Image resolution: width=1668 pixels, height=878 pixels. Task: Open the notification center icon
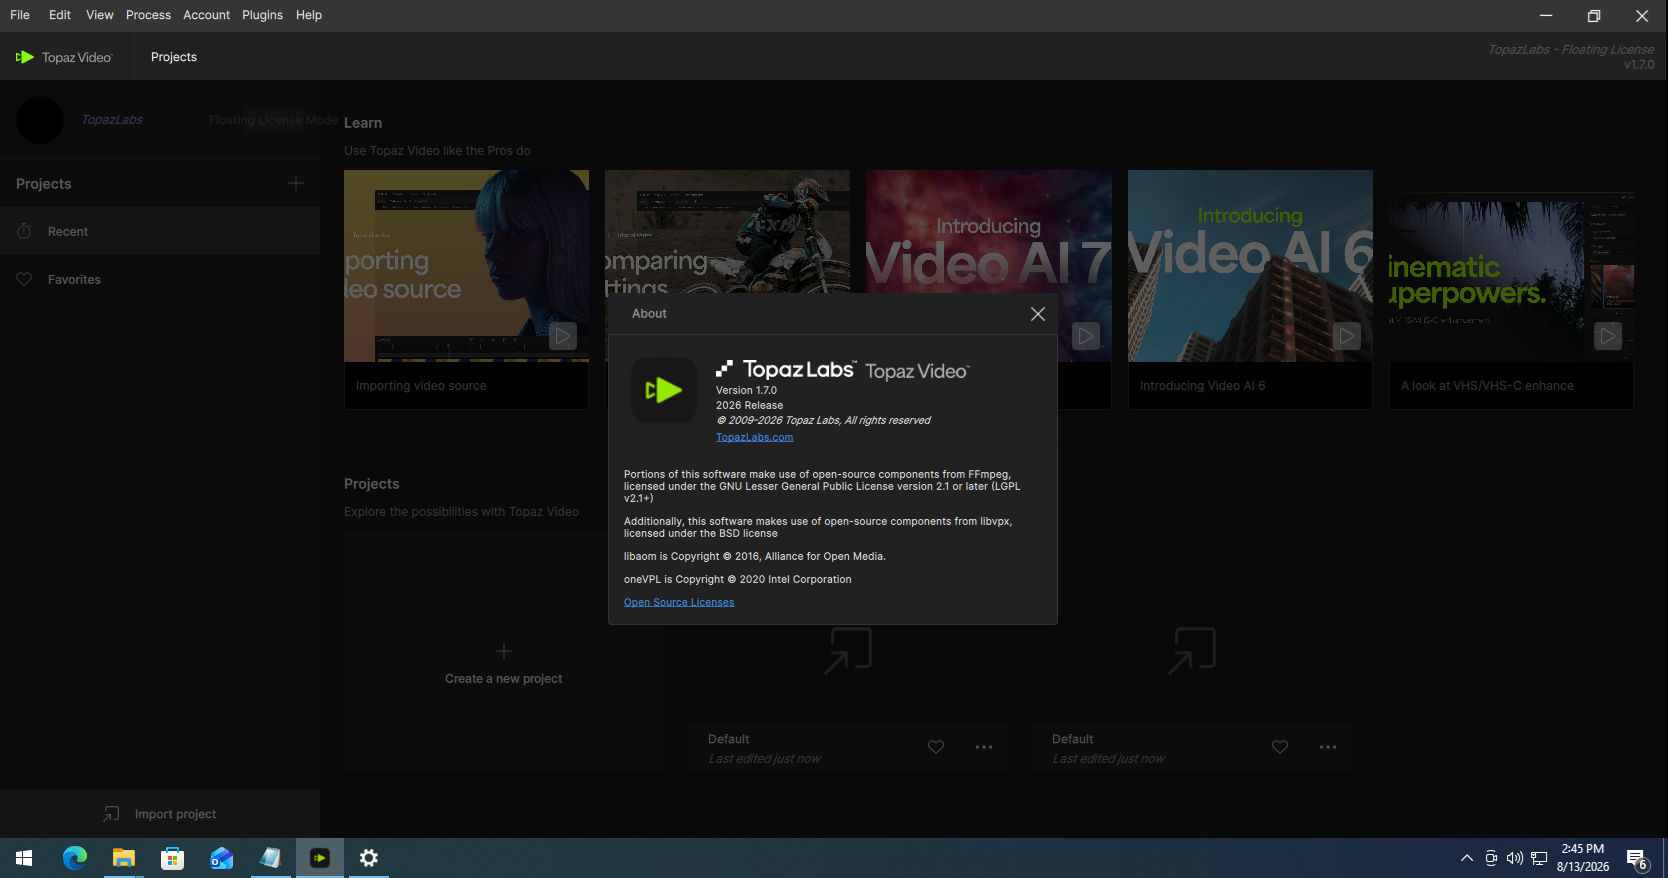point(1637,859)
